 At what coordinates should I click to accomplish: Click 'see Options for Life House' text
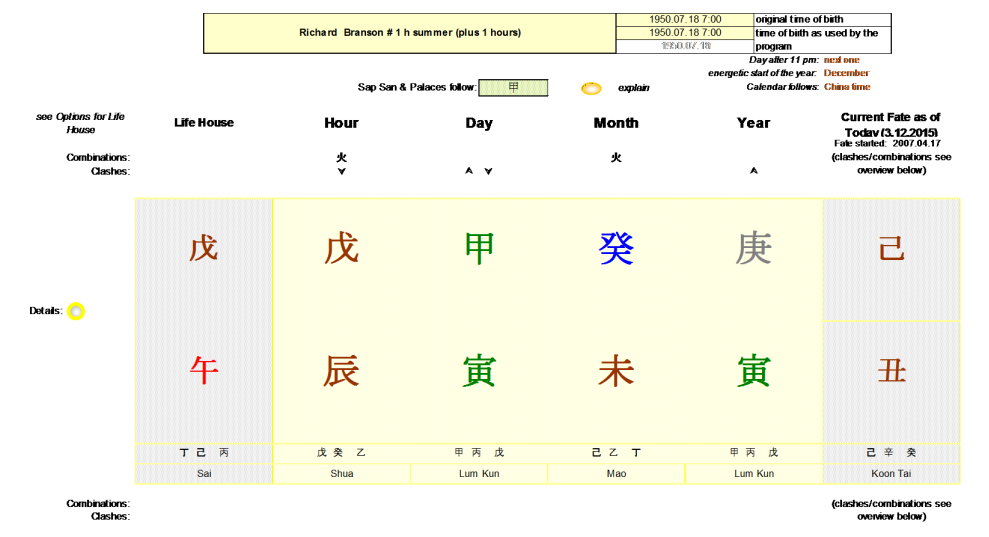pyautogui.click(x=80, y=123)
